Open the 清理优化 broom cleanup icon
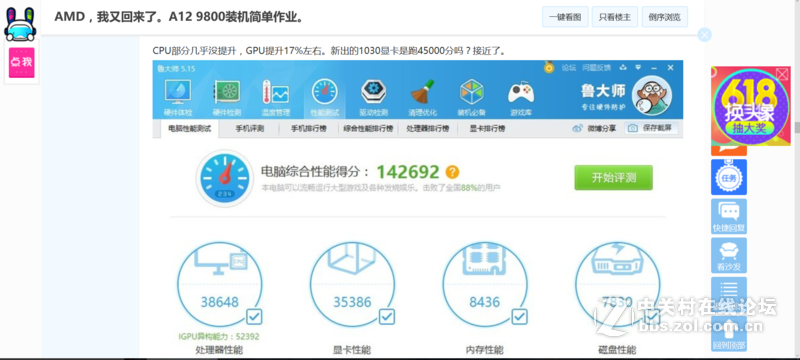This screenshot has height=360, width=800. [422, 98]
